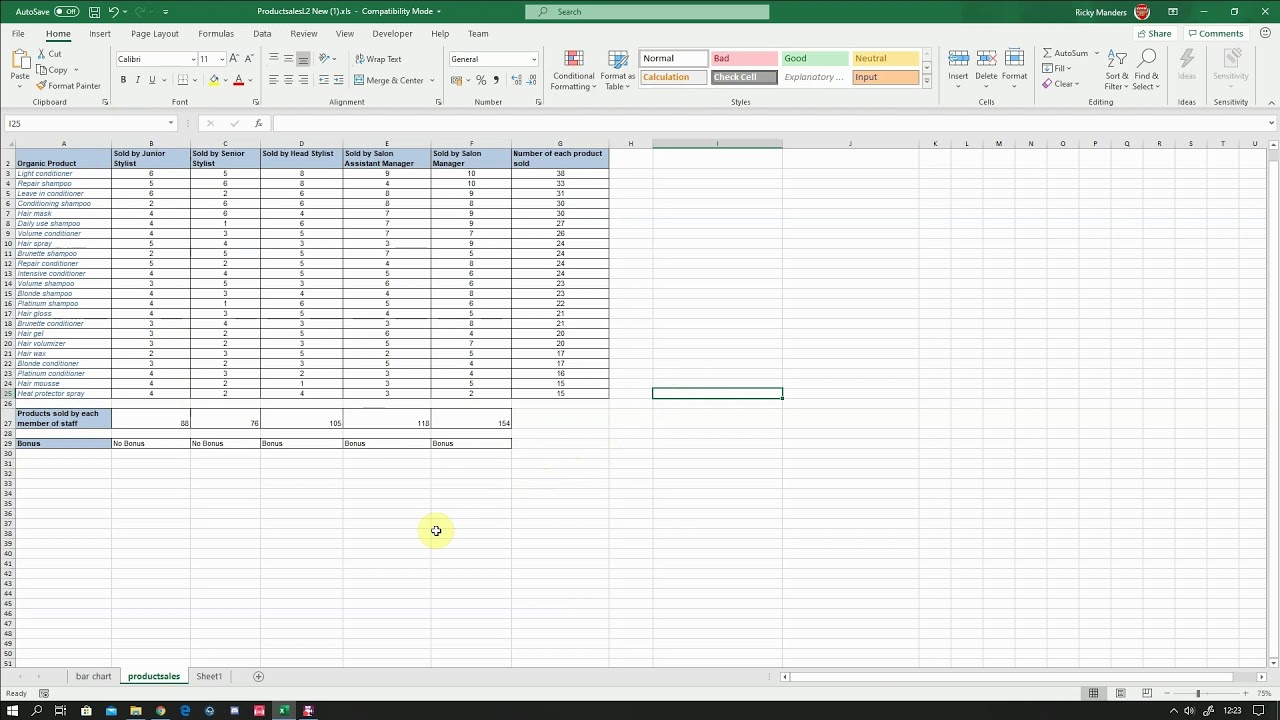Image resolution: width=1280 pixels, height=720 pixels.
Task: Align text to the top
Action: click(274, 59)
